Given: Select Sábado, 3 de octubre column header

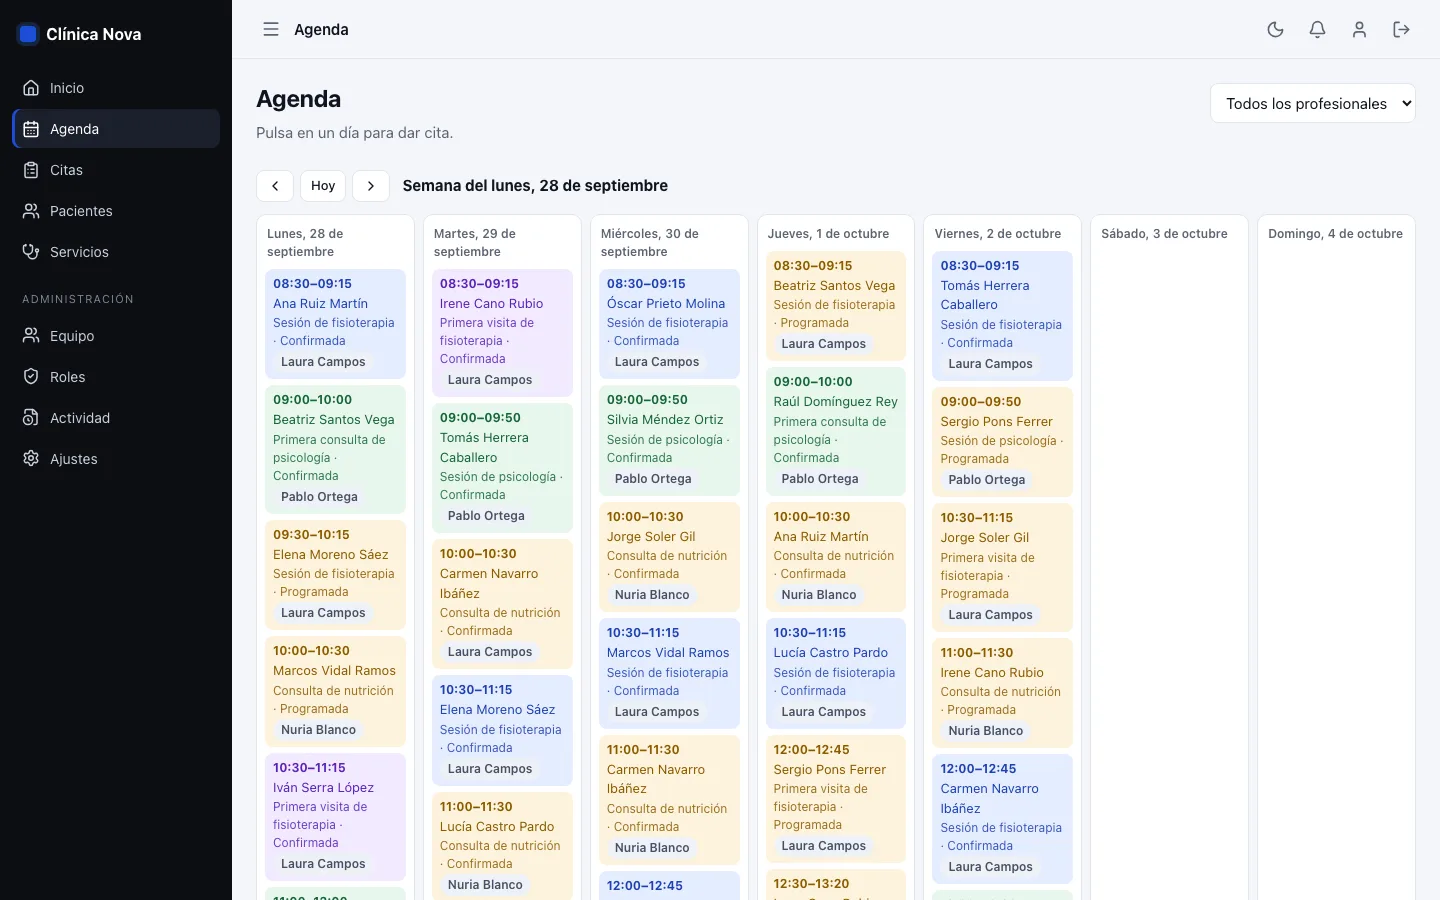Looking at the screenshot, I should click(1164, 234).
